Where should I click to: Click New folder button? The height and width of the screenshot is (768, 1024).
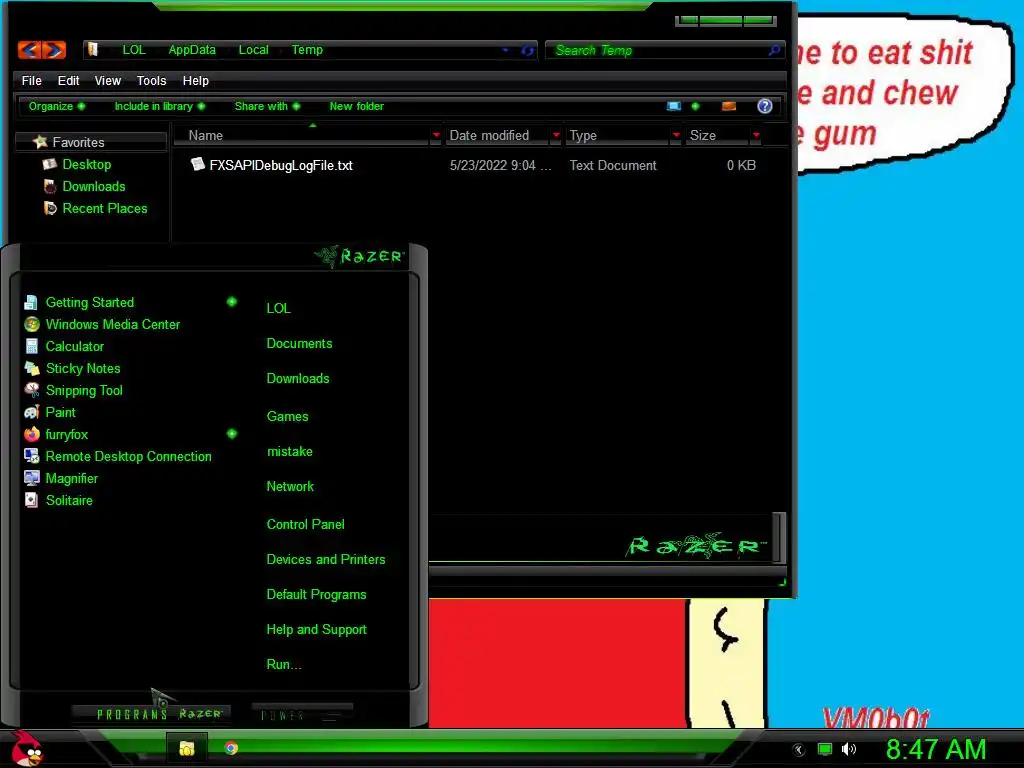click(357, 106)
